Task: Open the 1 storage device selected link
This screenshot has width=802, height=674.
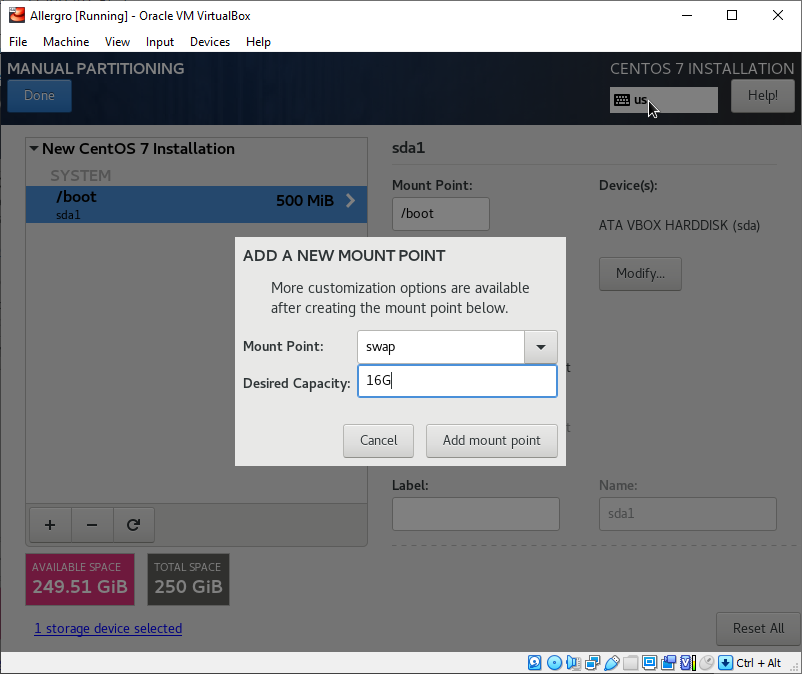Action: tap(108, 628)
